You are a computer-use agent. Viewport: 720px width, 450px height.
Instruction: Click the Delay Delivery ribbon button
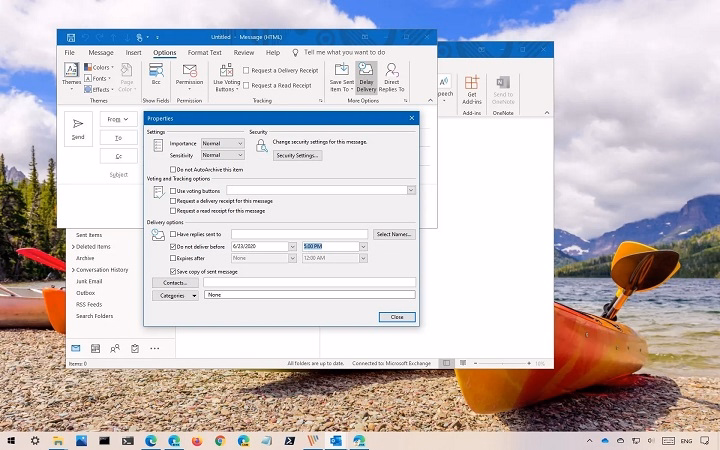click(x=366, y=77)
